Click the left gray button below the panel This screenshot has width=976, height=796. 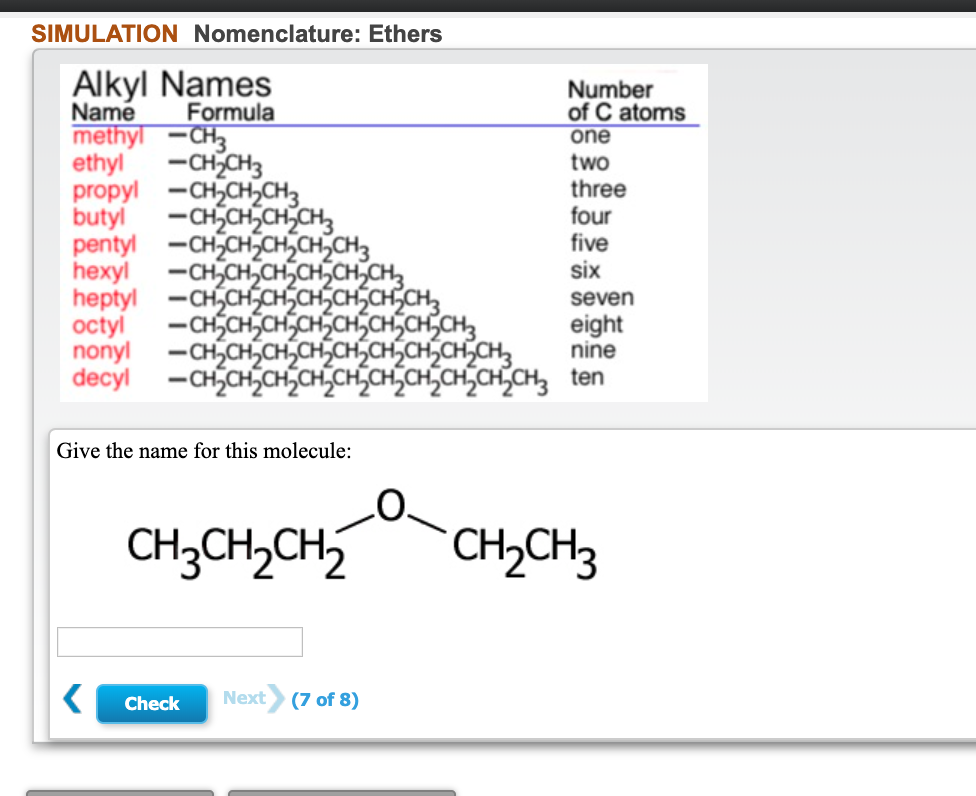coord(120,793)
